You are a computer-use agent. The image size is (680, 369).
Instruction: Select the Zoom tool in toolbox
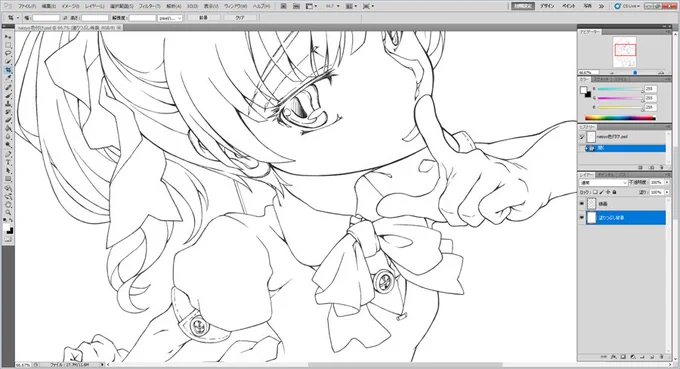point(8,213)
